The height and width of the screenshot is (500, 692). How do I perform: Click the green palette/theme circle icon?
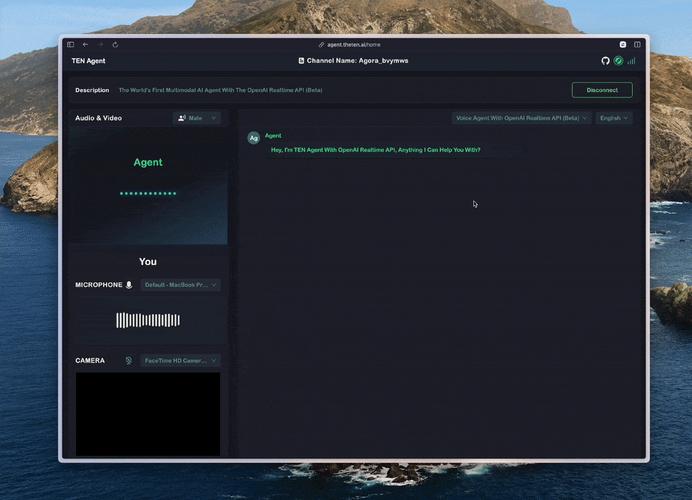[619, 61]
